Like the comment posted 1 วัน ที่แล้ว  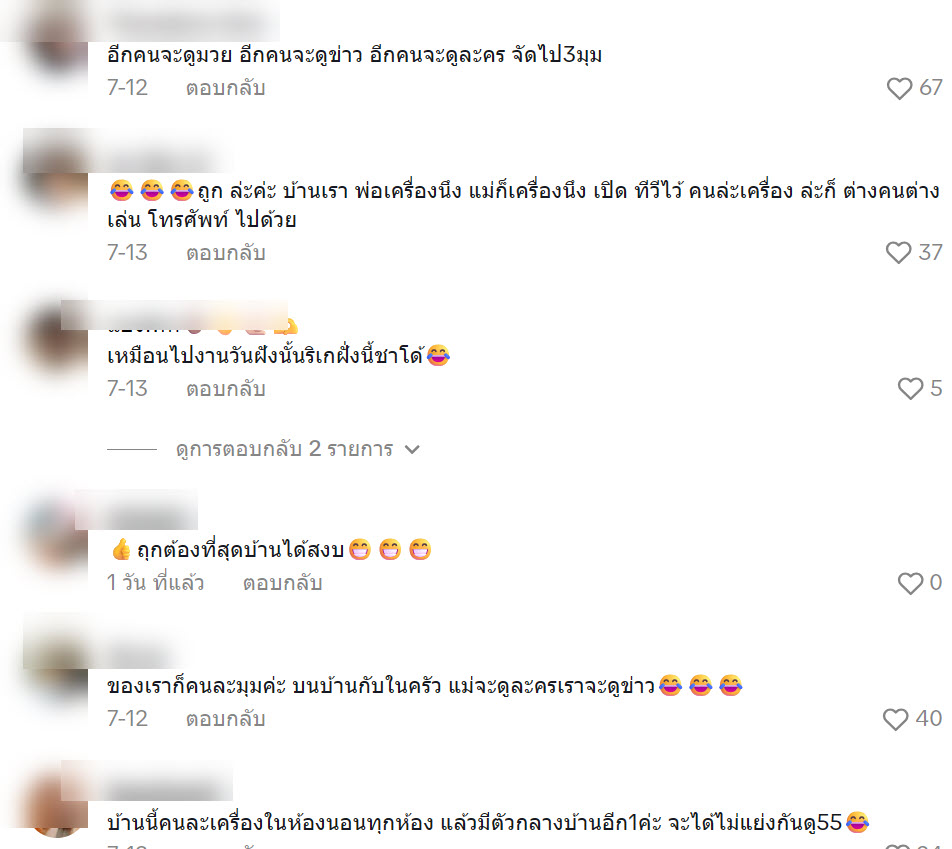[910, 584]
